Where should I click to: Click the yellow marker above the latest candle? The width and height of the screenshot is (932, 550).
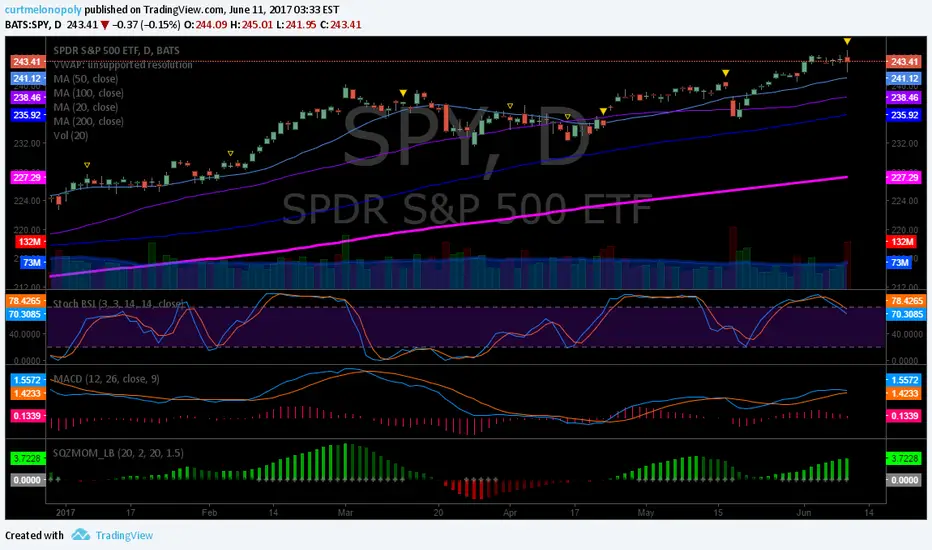click(847, 41)
